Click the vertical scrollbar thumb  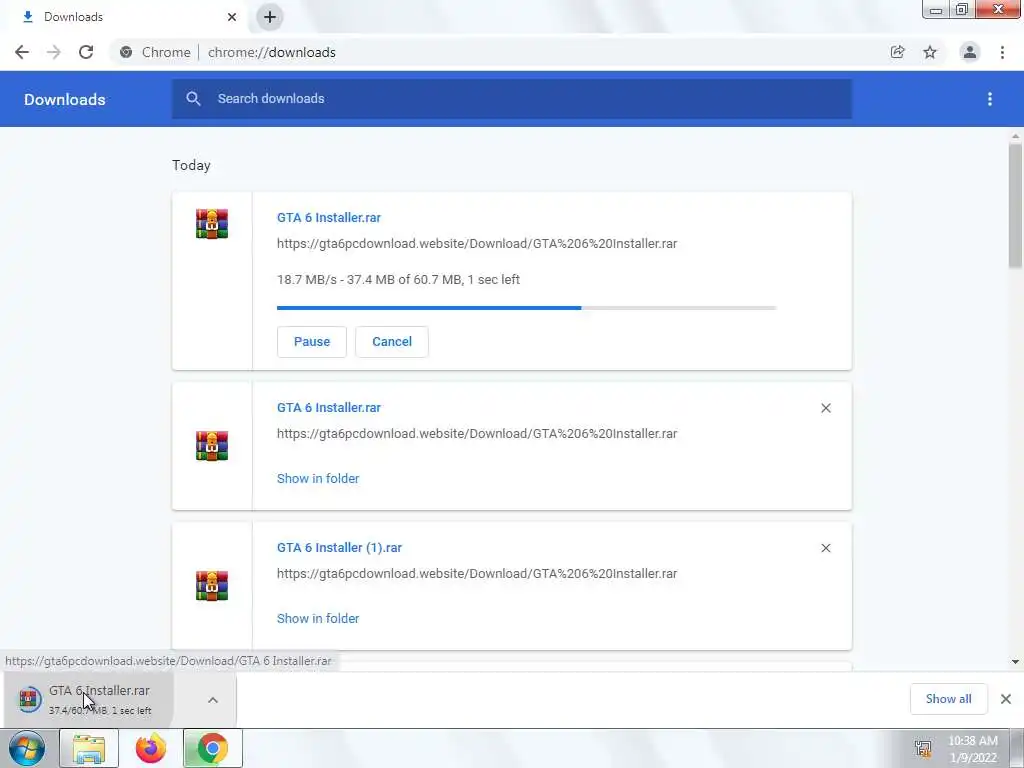pos(1015,206)
